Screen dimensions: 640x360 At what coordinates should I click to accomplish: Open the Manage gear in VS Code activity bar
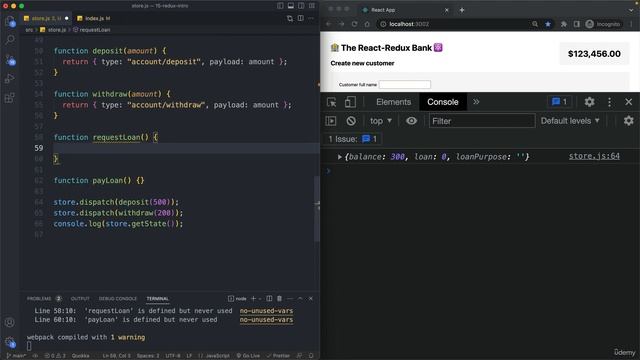10,342
